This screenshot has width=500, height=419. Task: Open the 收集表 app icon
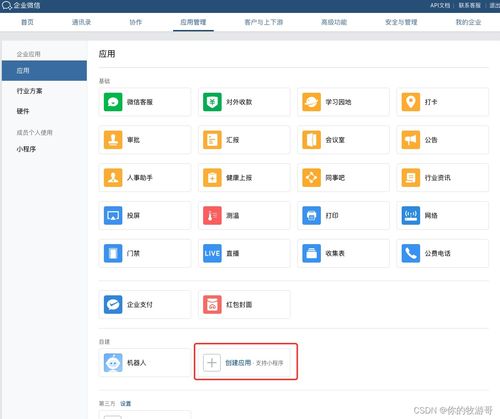[x=312, y=253]
